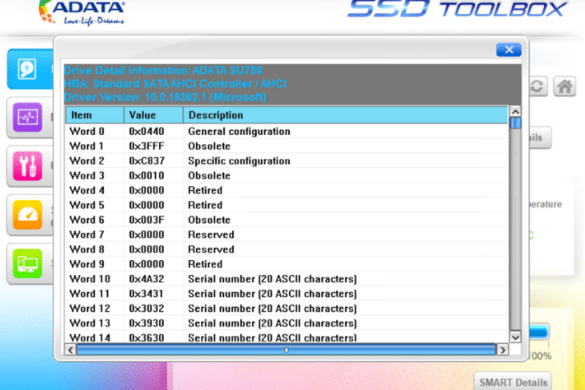Click the scroll down arrow of the table
The height and width of the screenshot is (390, 585).
(515, 337)
